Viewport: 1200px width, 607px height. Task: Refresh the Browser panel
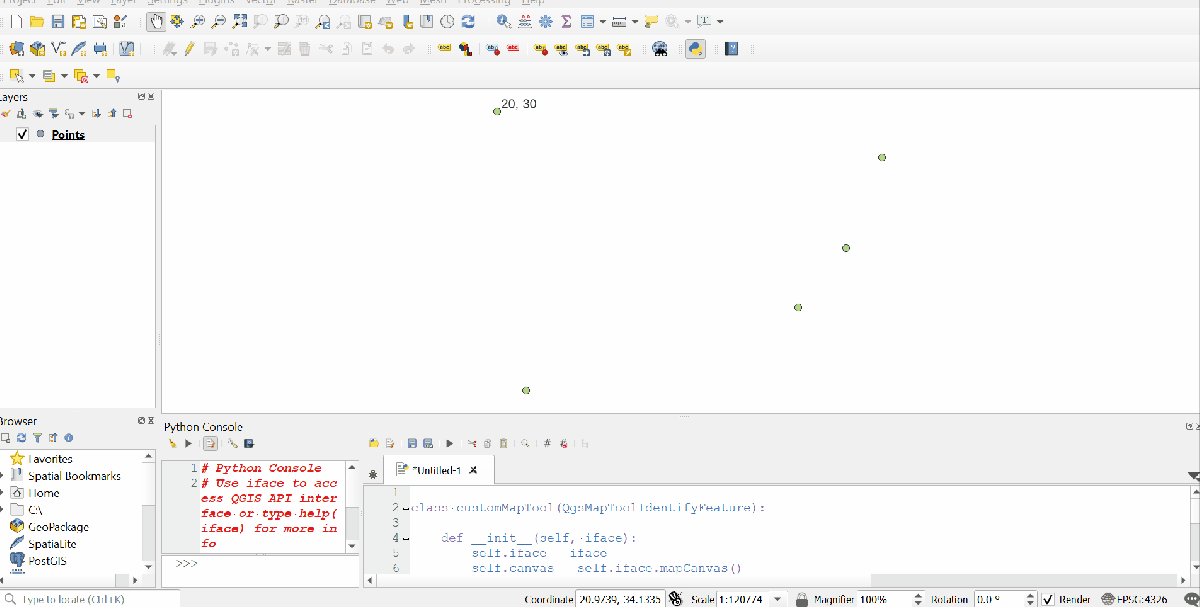(21, 438)
